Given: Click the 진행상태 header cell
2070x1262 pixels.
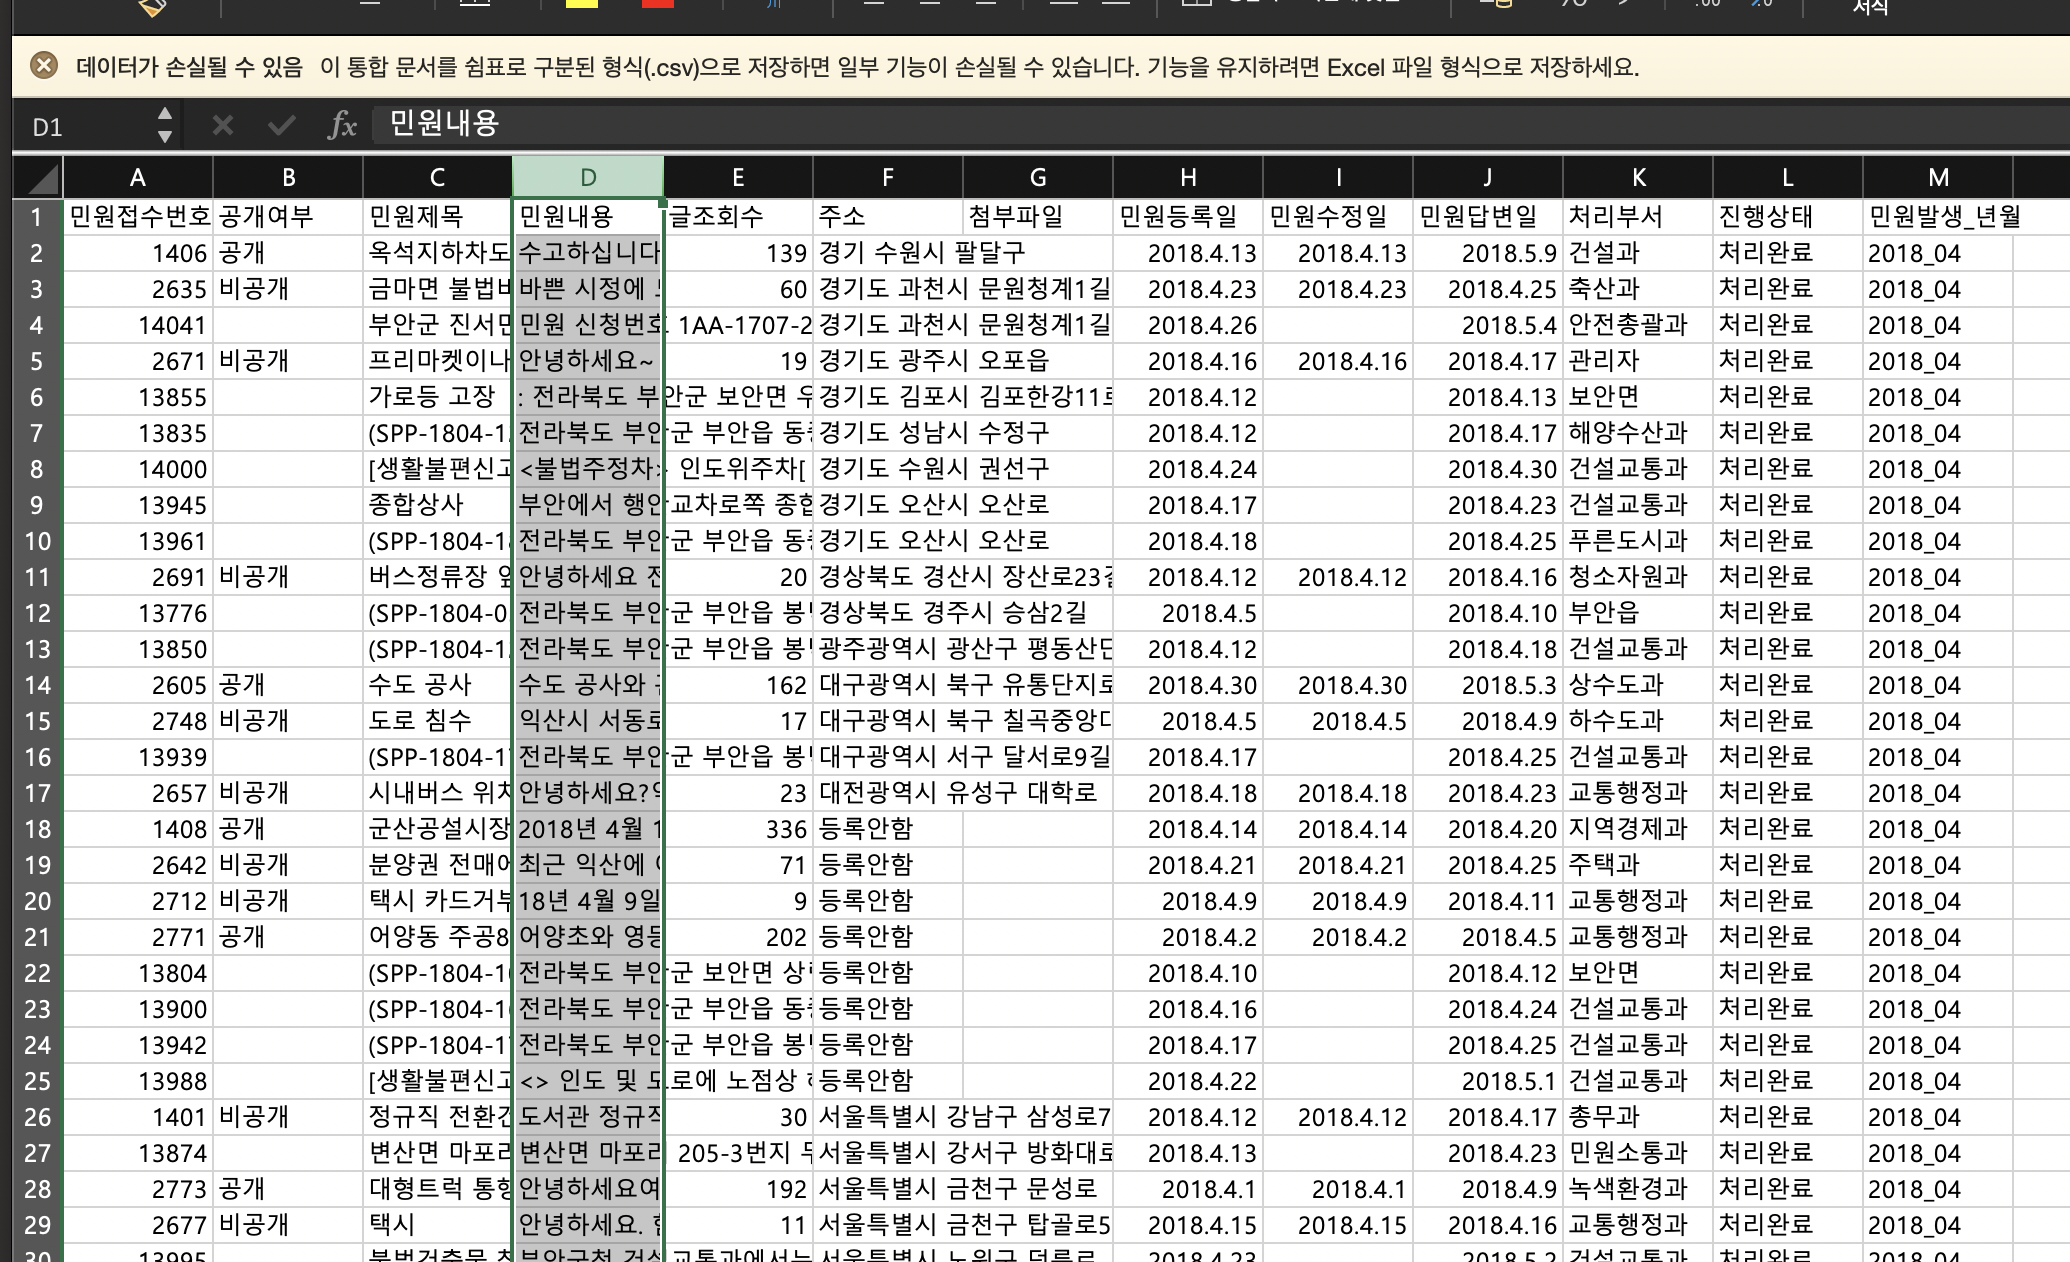Looking at the screenshot, I should click(1786, 217).
